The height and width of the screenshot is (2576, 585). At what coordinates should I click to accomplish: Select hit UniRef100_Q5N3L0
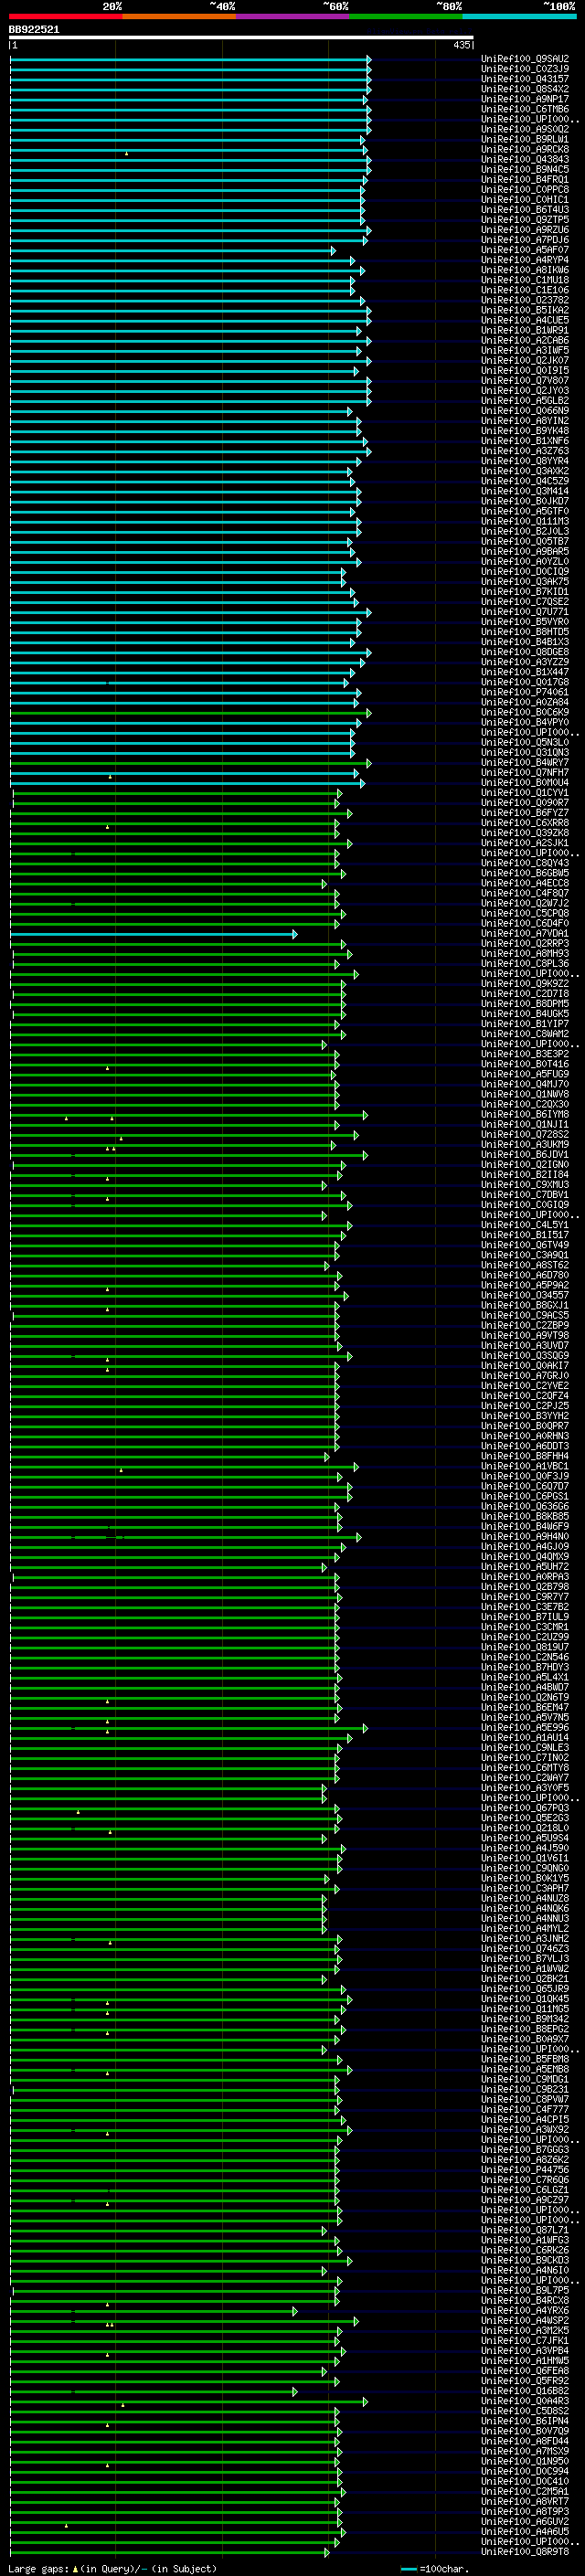click(x=525, y=743)
